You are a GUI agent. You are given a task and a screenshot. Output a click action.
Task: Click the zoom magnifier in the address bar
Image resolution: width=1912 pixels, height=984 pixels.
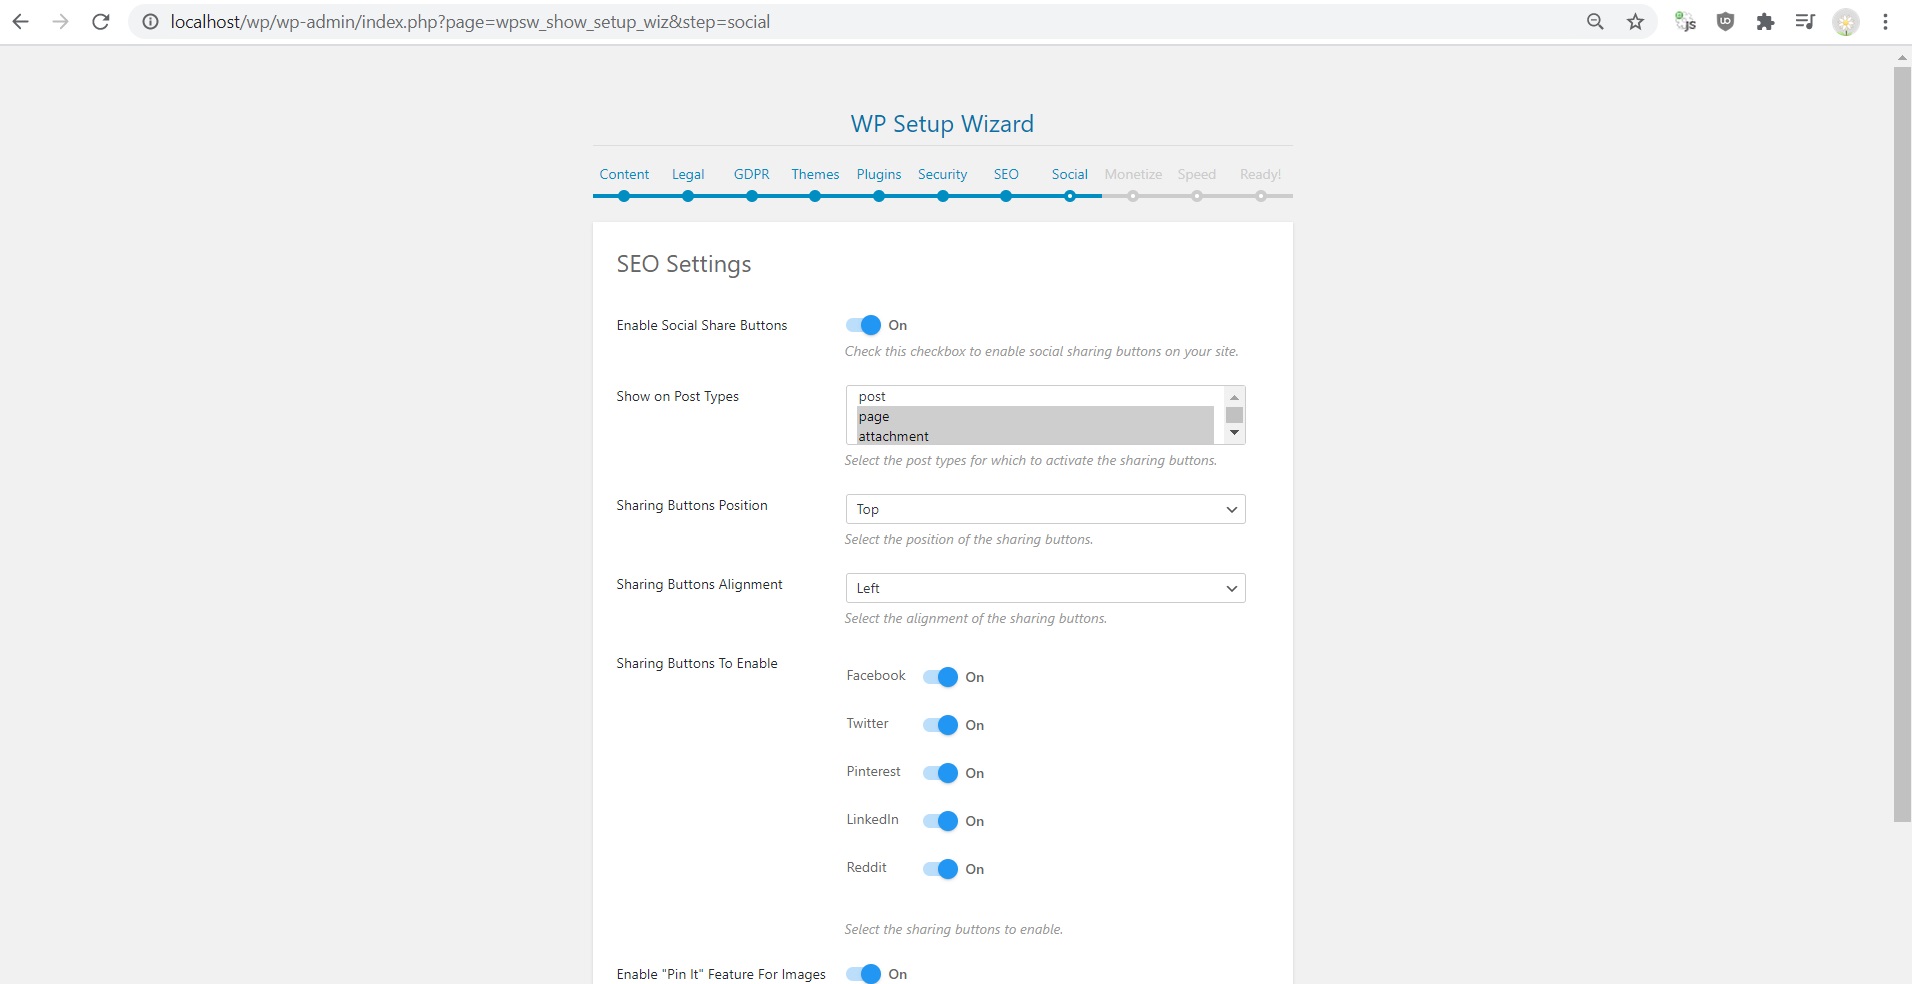click(x=1595, y=21)
